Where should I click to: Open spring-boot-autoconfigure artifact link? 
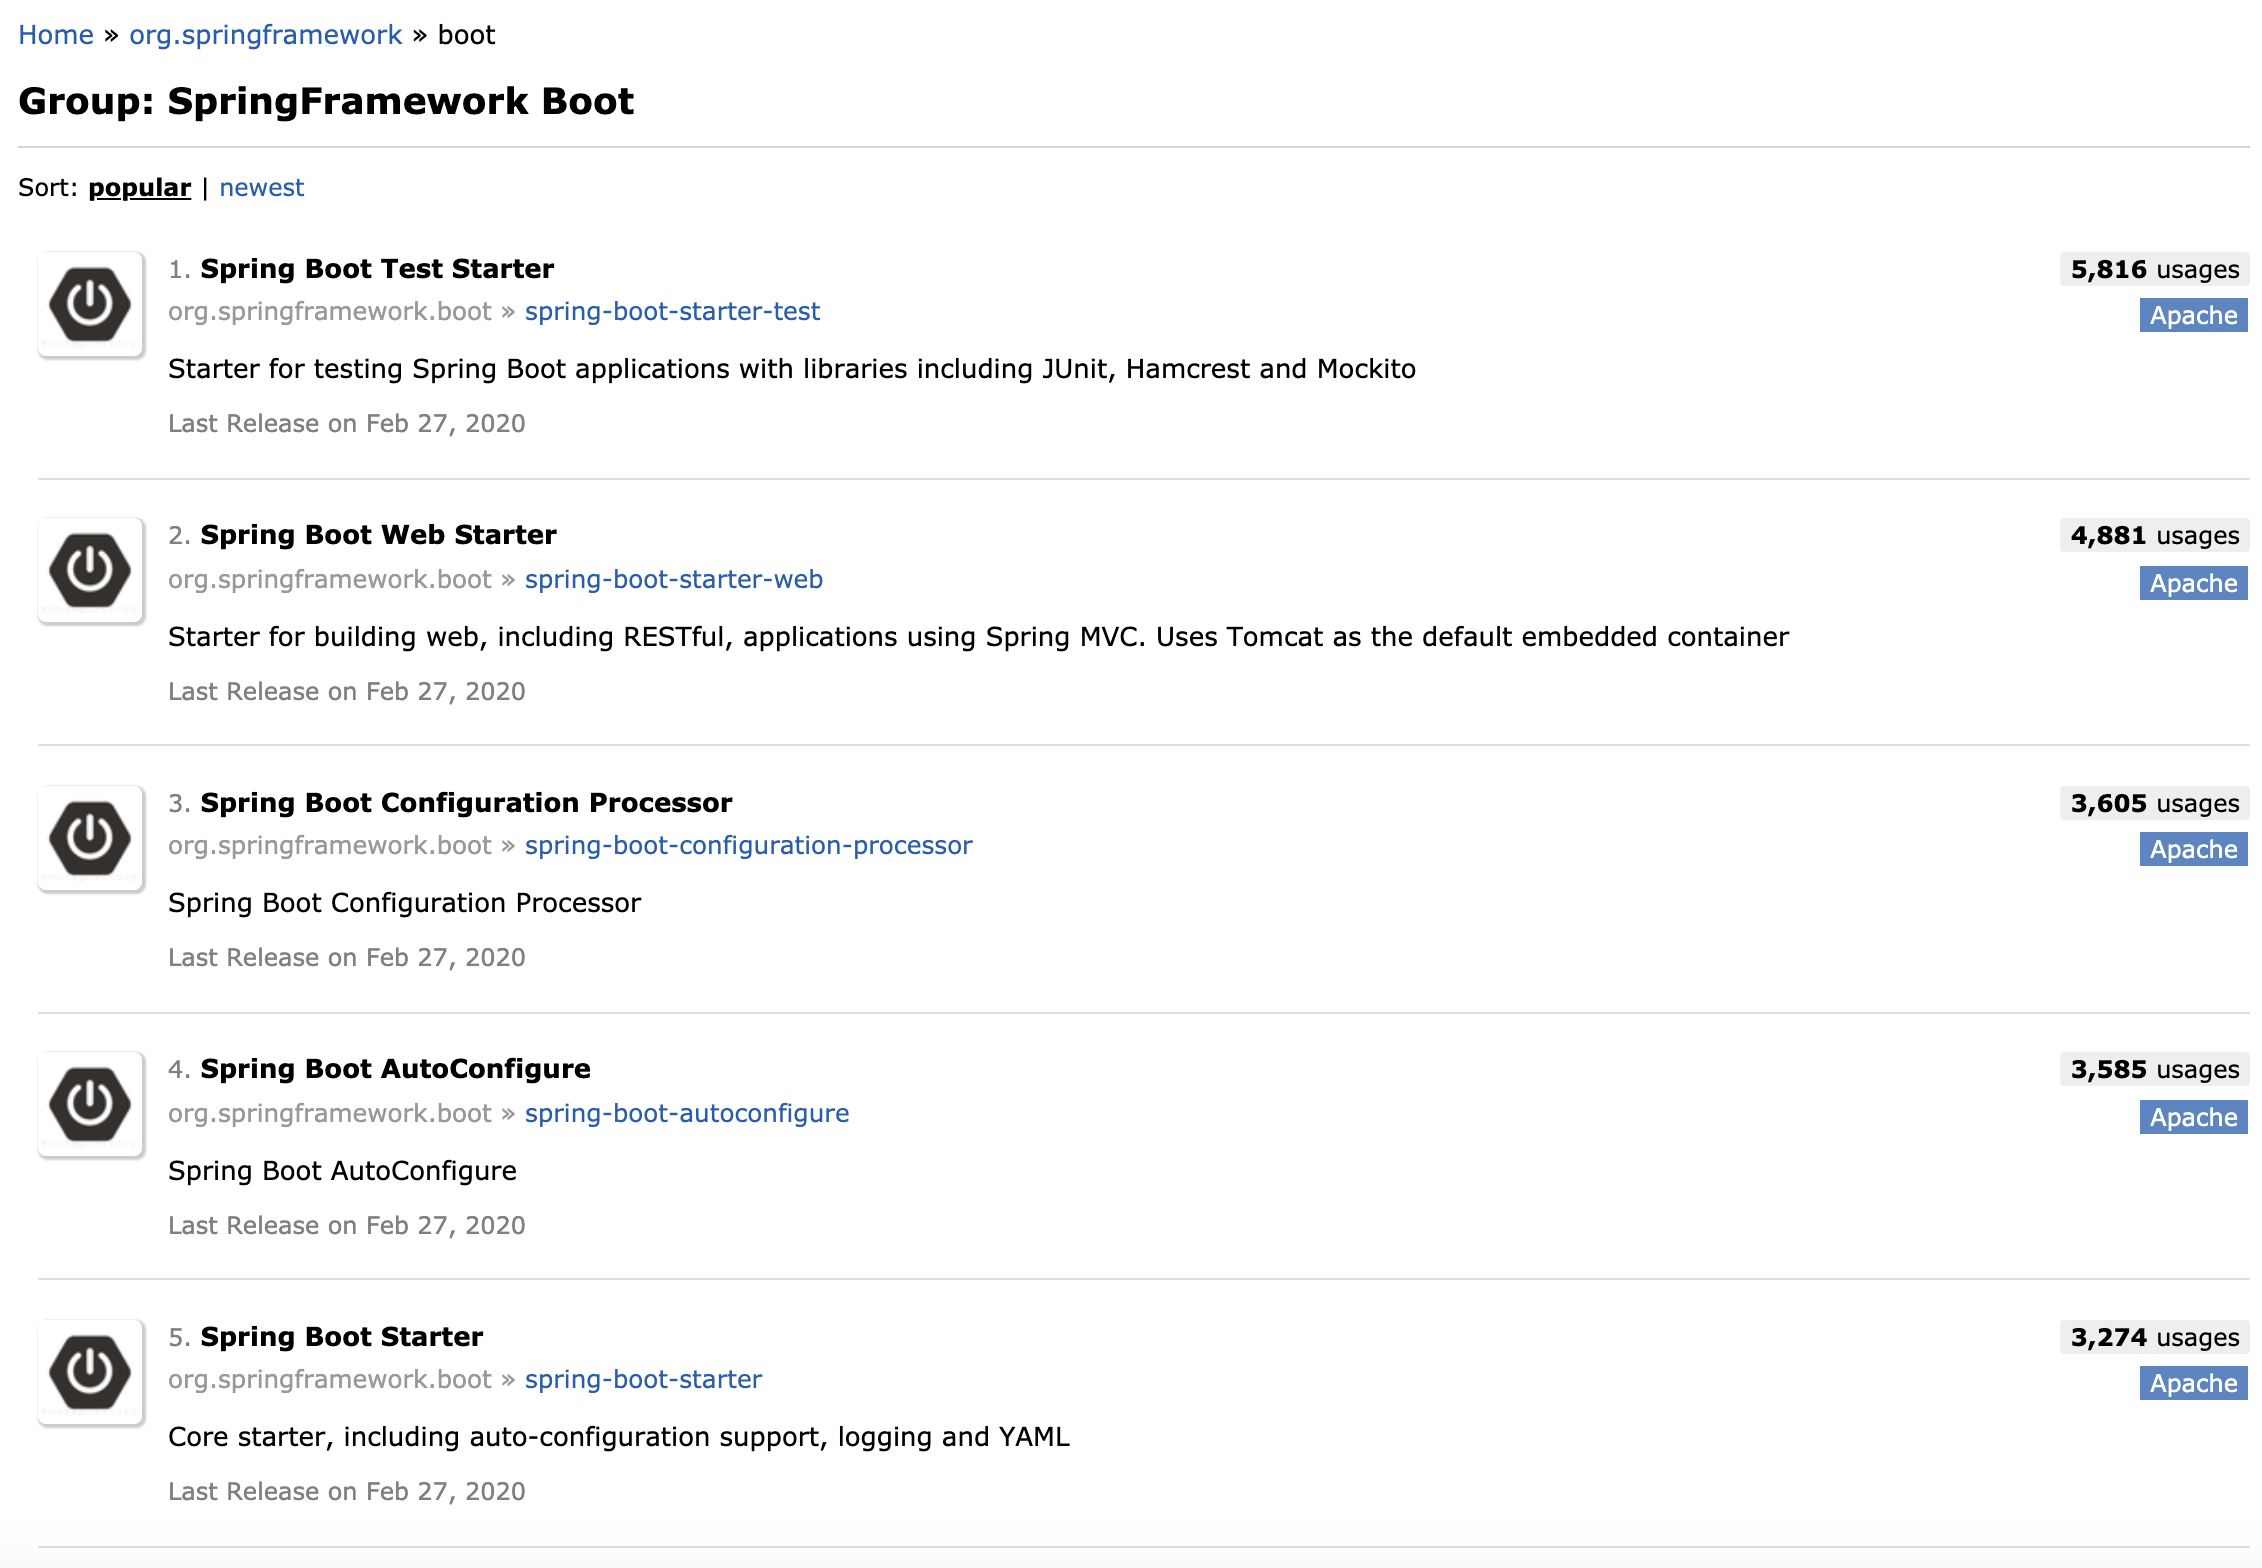tap(686, 1114)
